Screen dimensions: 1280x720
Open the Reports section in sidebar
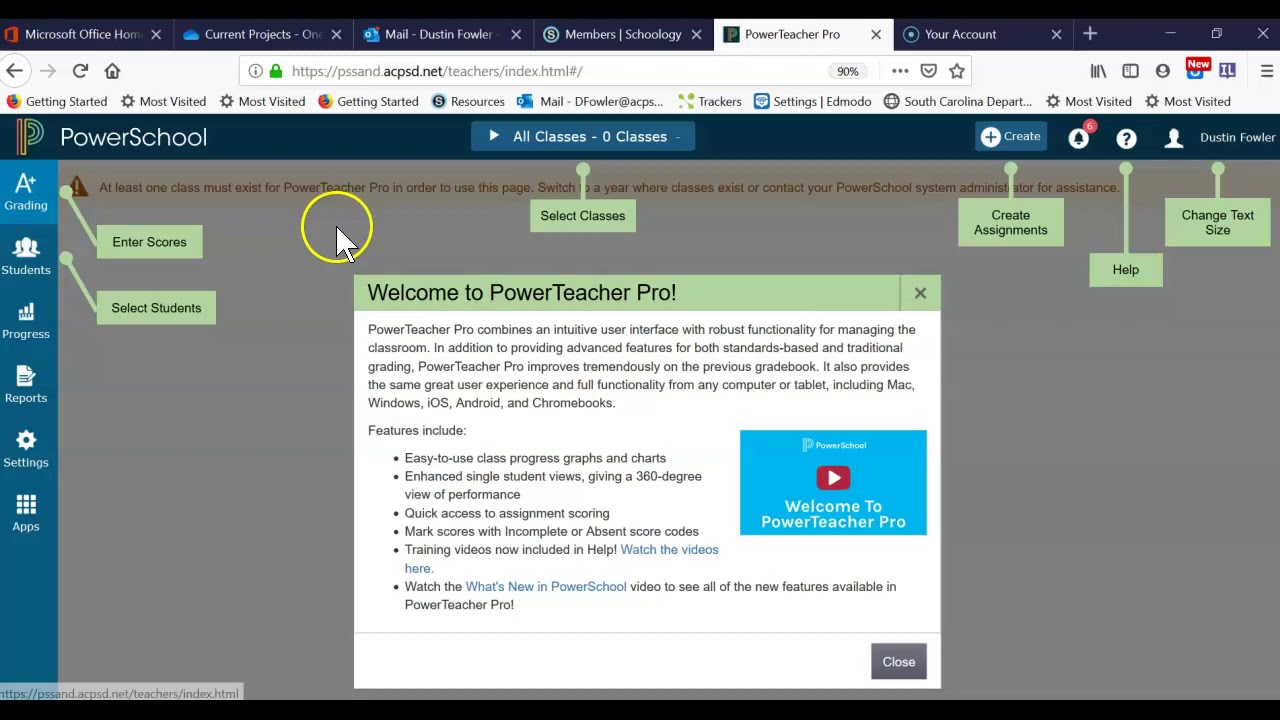click(x=26, y=385)
